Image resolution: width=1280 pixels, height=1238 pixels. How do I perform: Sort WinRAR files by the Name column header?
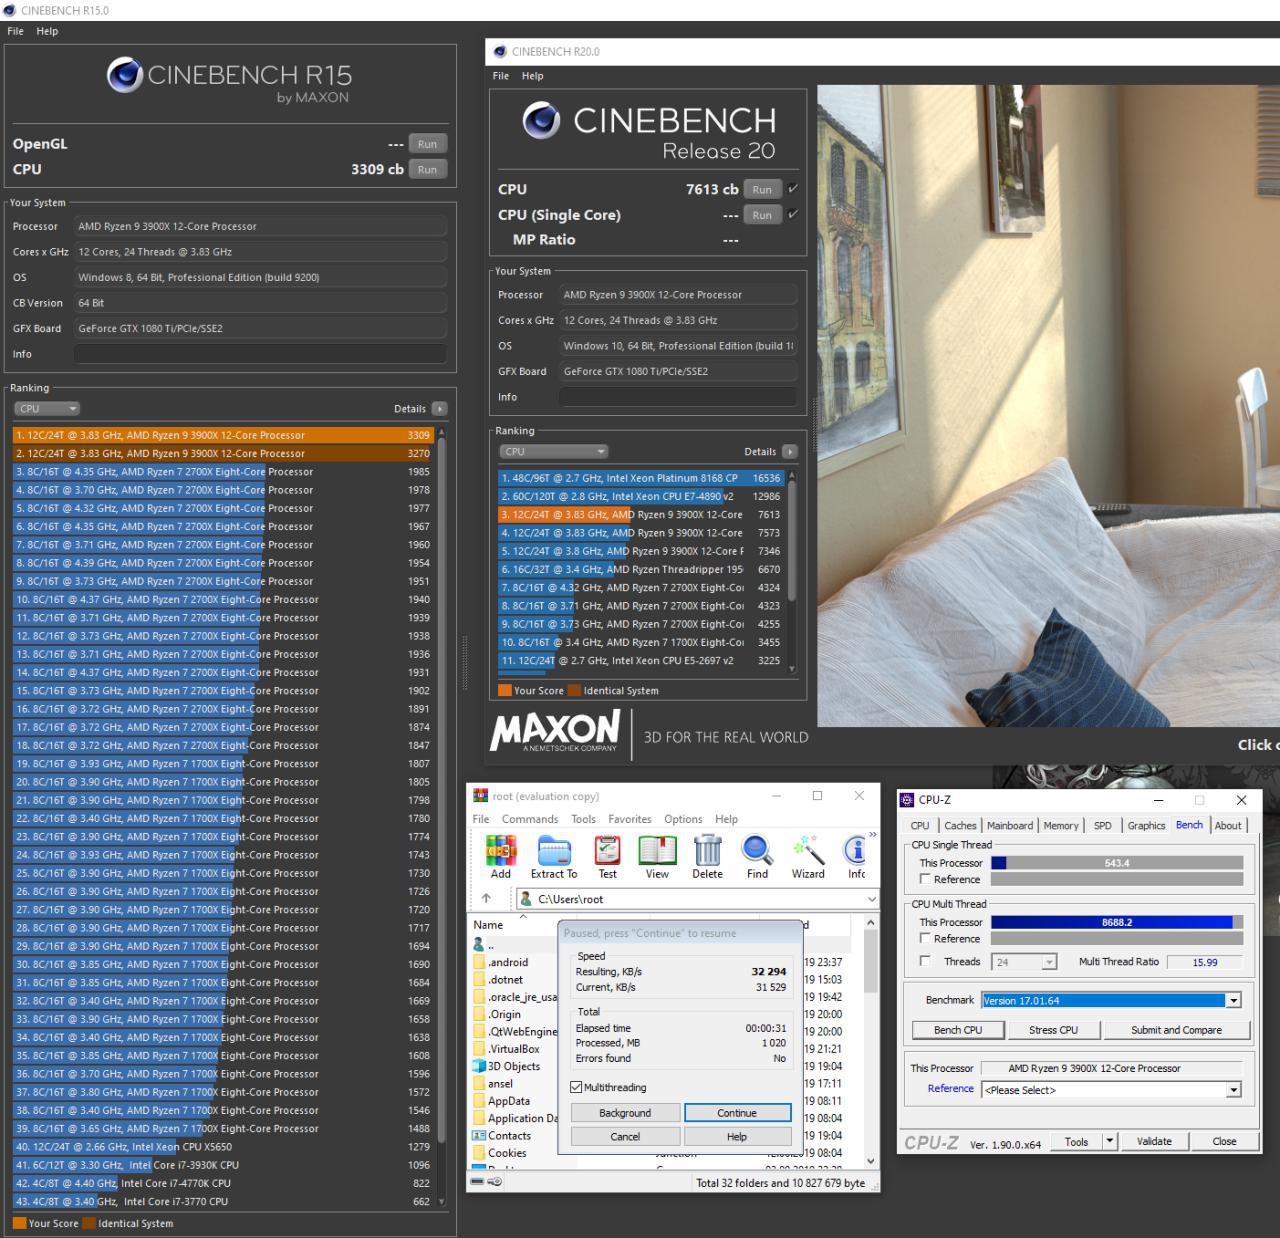tap(488, 925)
